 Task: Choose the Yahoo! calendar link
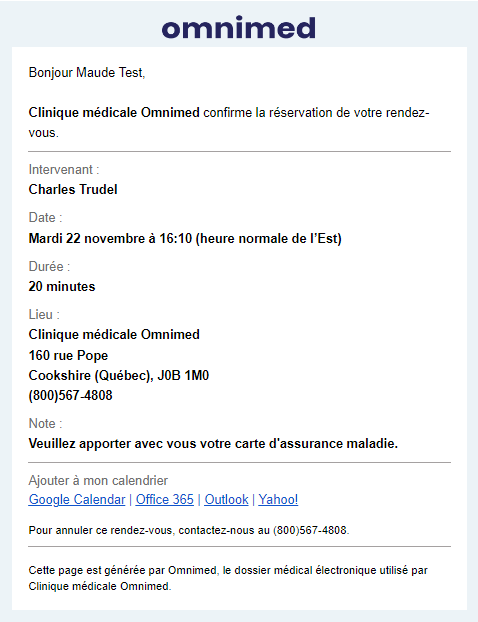(x=278, y=499)
